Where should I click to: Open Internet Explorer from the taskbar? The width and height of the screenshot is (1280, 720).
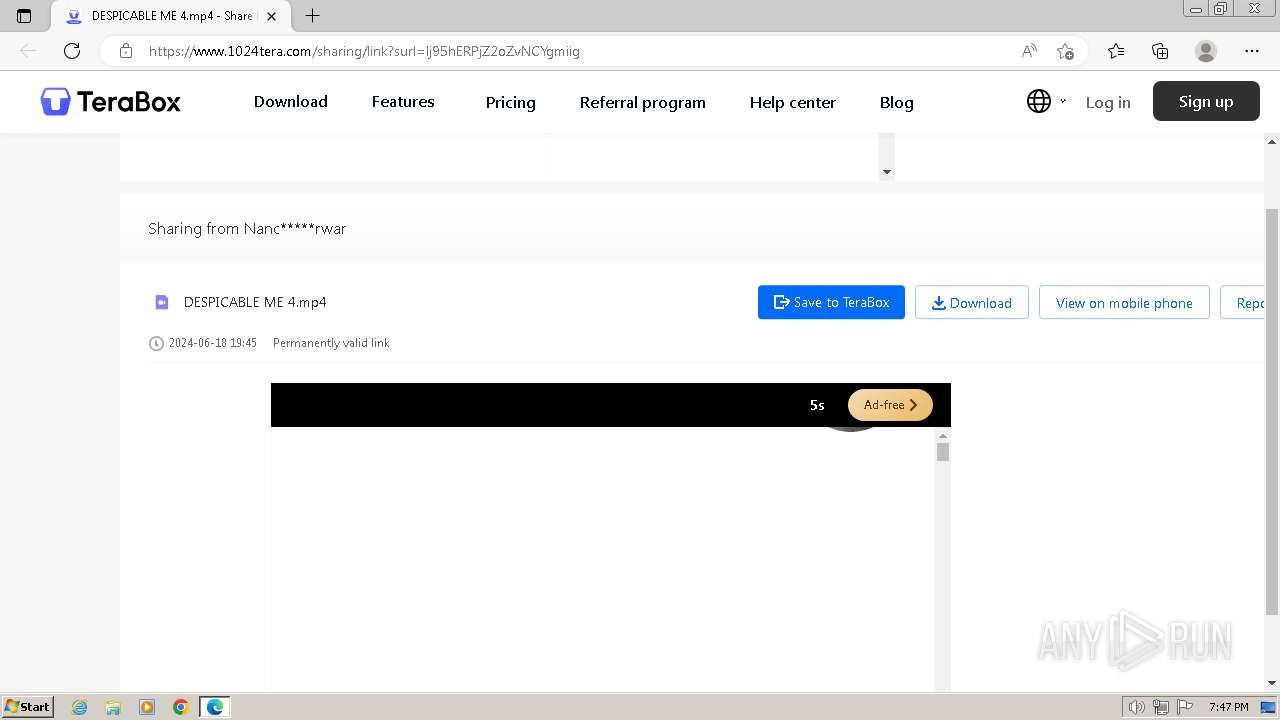click(80, 707)
